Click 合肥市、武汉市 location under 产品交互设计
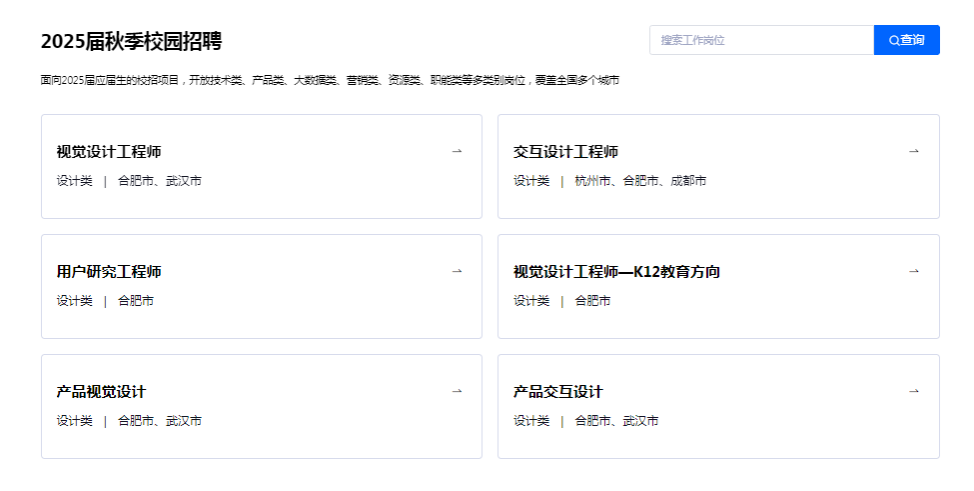Image resolution: width=974 pixels, height=491 pixels. 616,421
